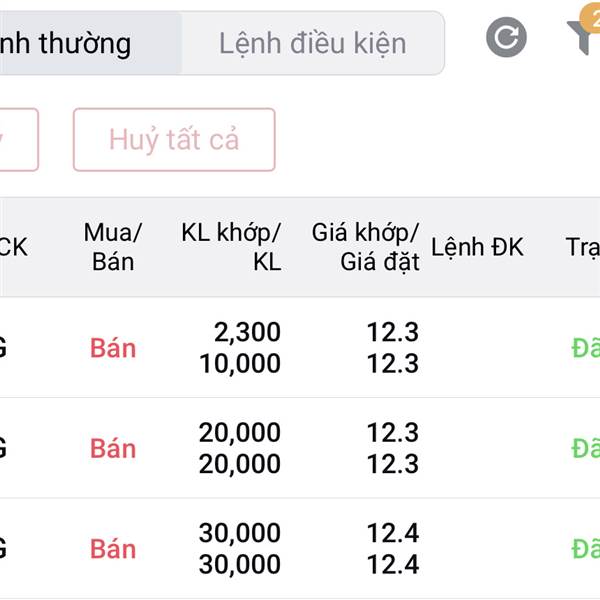Switch to Lệnh điều kiện tab
The height and width of the screenshot is (600, 600).
pyautogui.click(x=313, y=43)
